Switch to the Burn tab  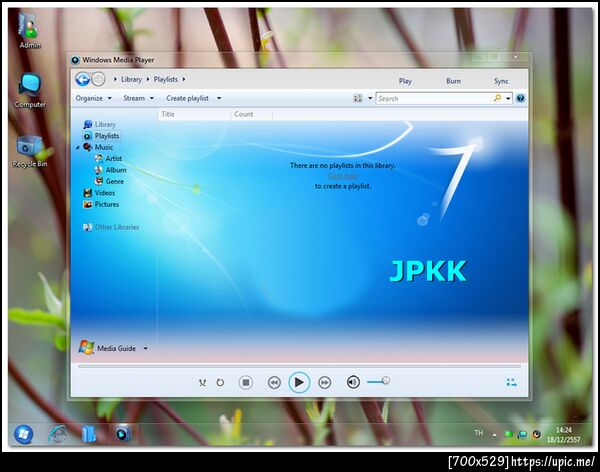pos(453,81)
